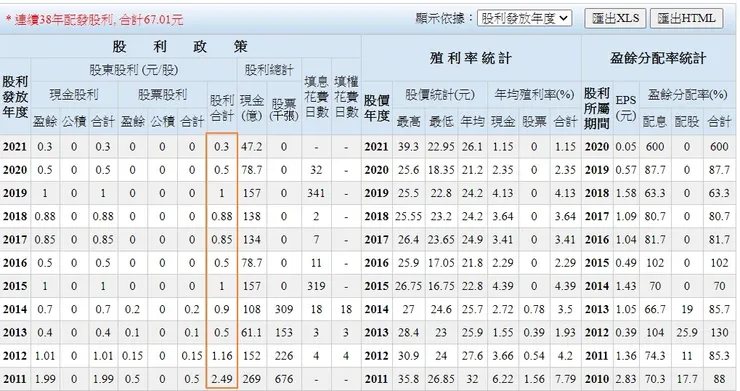This screenshot has width=740, height=391.
Task: Select the 2013 dividend year row label
Action: click(15, 332)
